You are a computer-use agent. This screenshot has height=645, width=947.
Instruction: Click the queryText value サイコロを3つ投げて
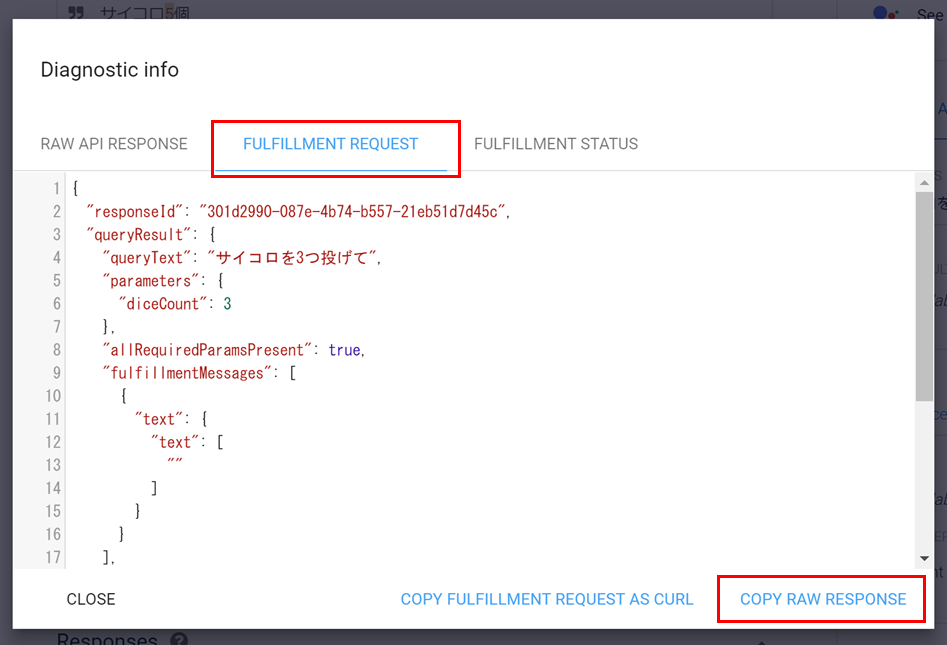click(292, 258)
